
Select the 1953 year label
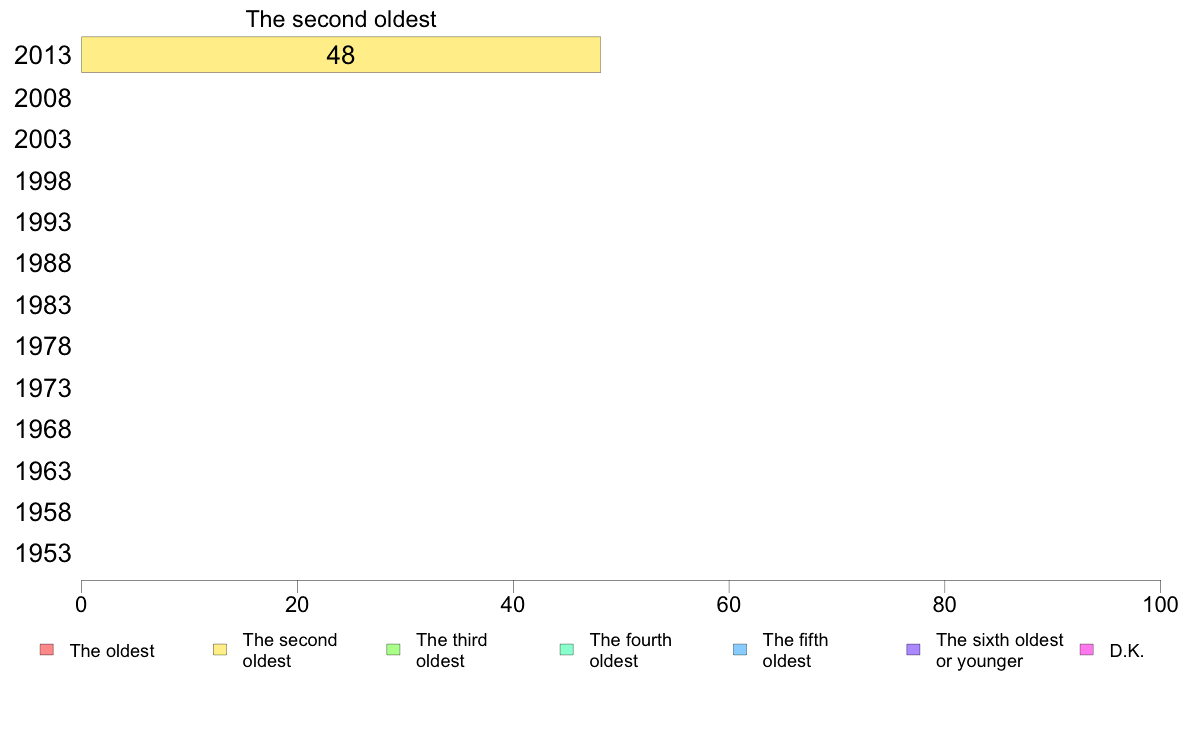coord(43,553)
